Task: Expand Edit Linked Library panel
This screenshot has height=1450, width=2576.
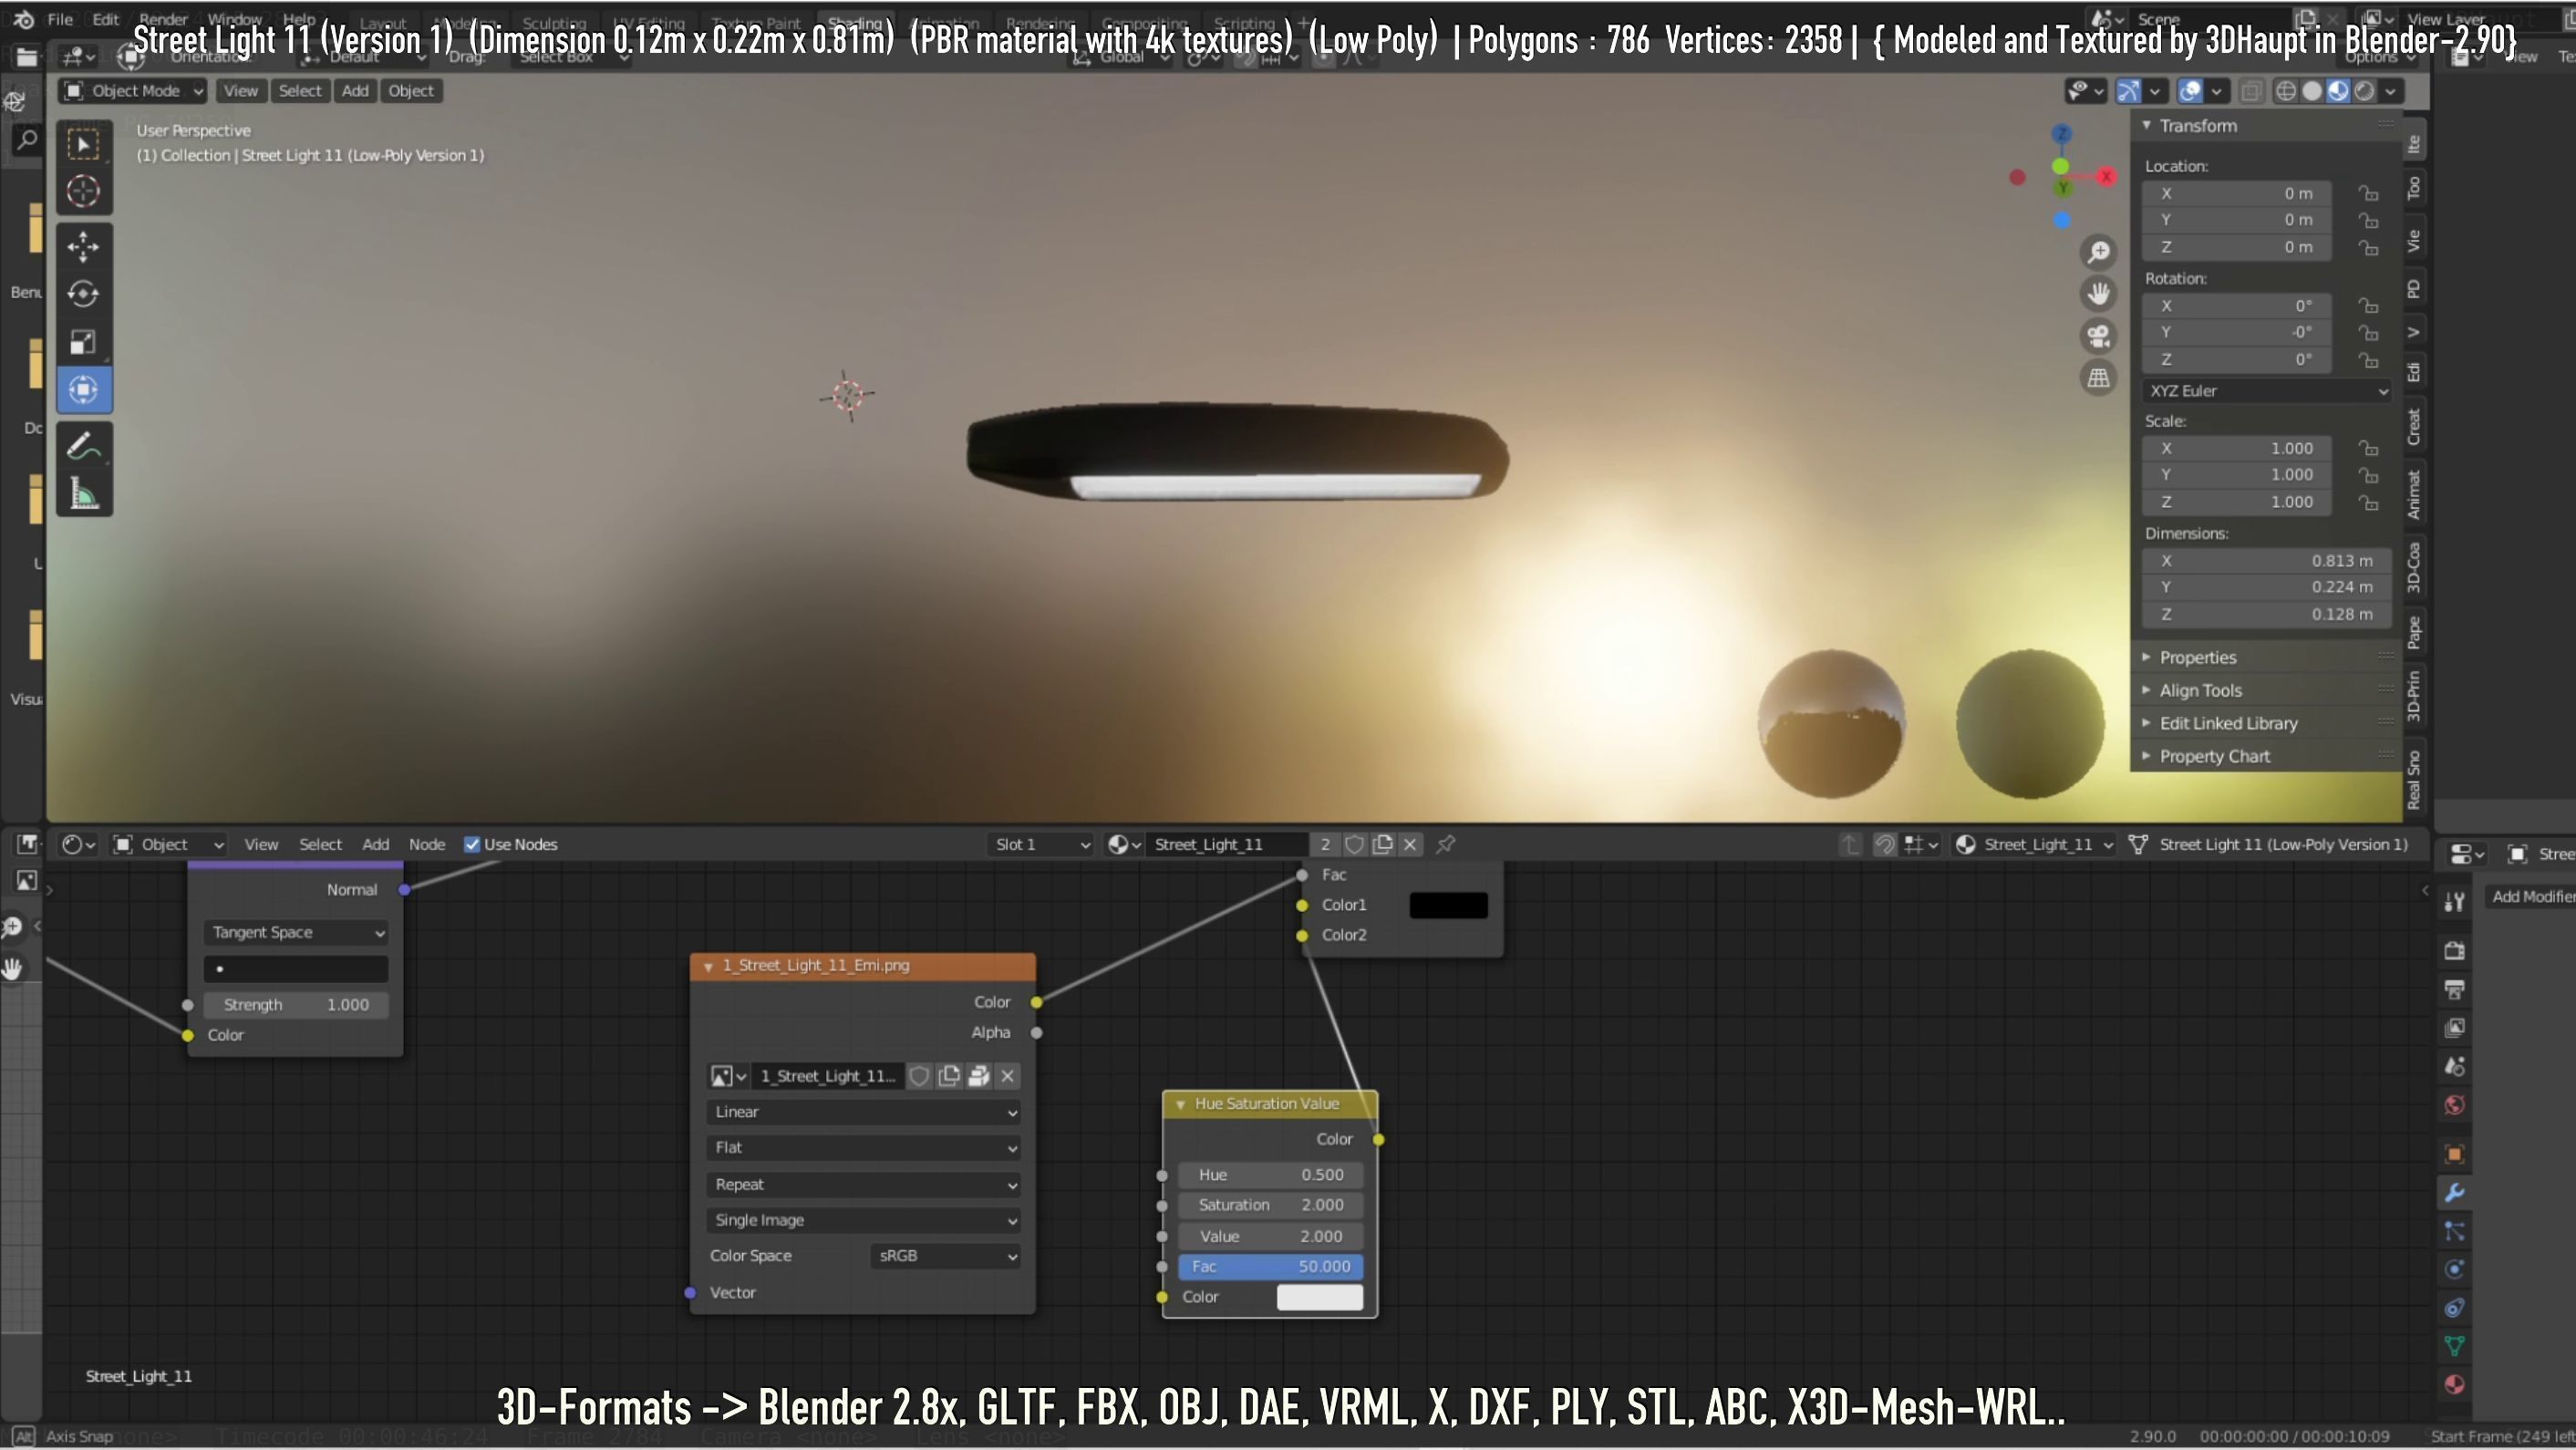Action: coord(2228,724)
